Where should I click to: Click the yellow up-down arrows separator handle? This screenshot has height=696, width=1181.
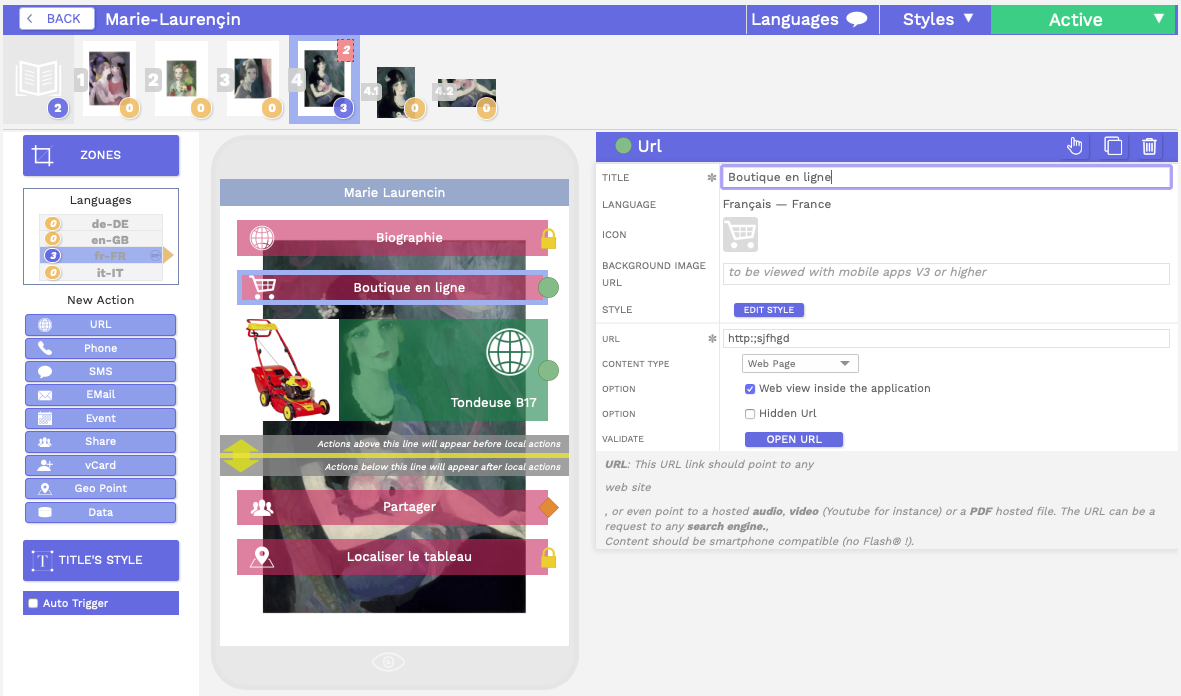pos(241,456)
